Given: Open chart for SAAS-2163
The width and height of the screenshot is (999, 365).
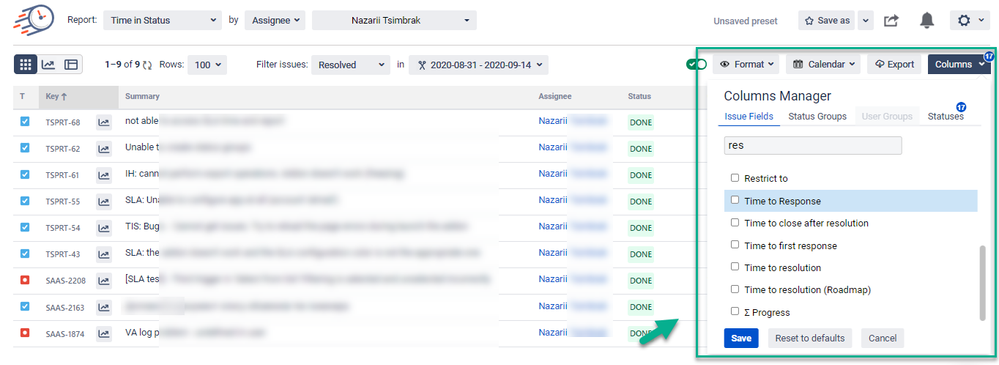Looking at the screenshot, I should click(103, 307).
